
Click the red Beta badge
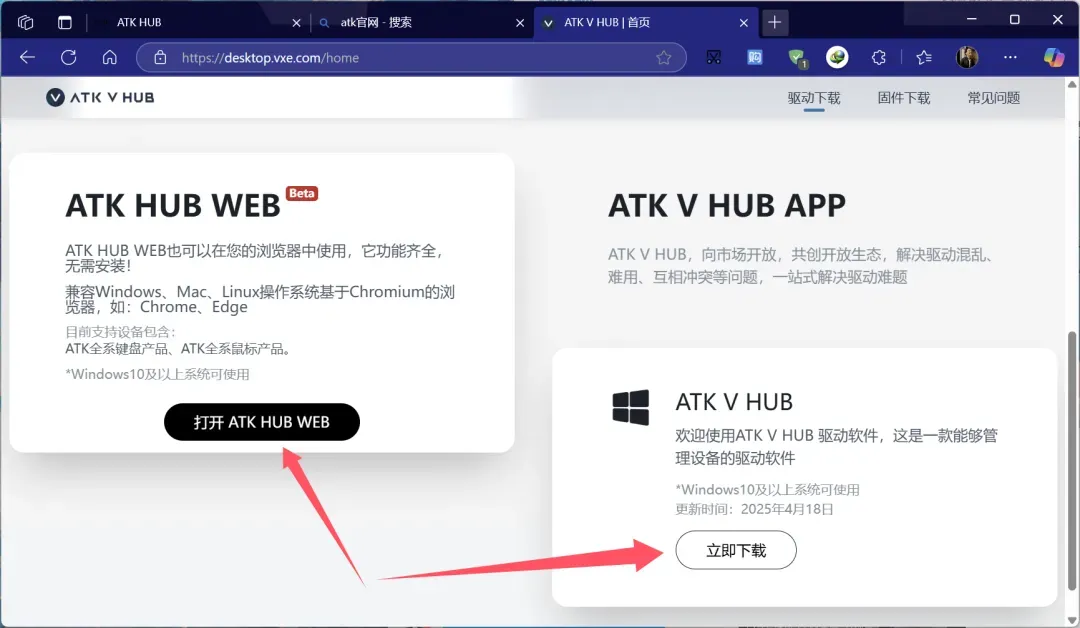pyautogui.click(x=302, y=193)
